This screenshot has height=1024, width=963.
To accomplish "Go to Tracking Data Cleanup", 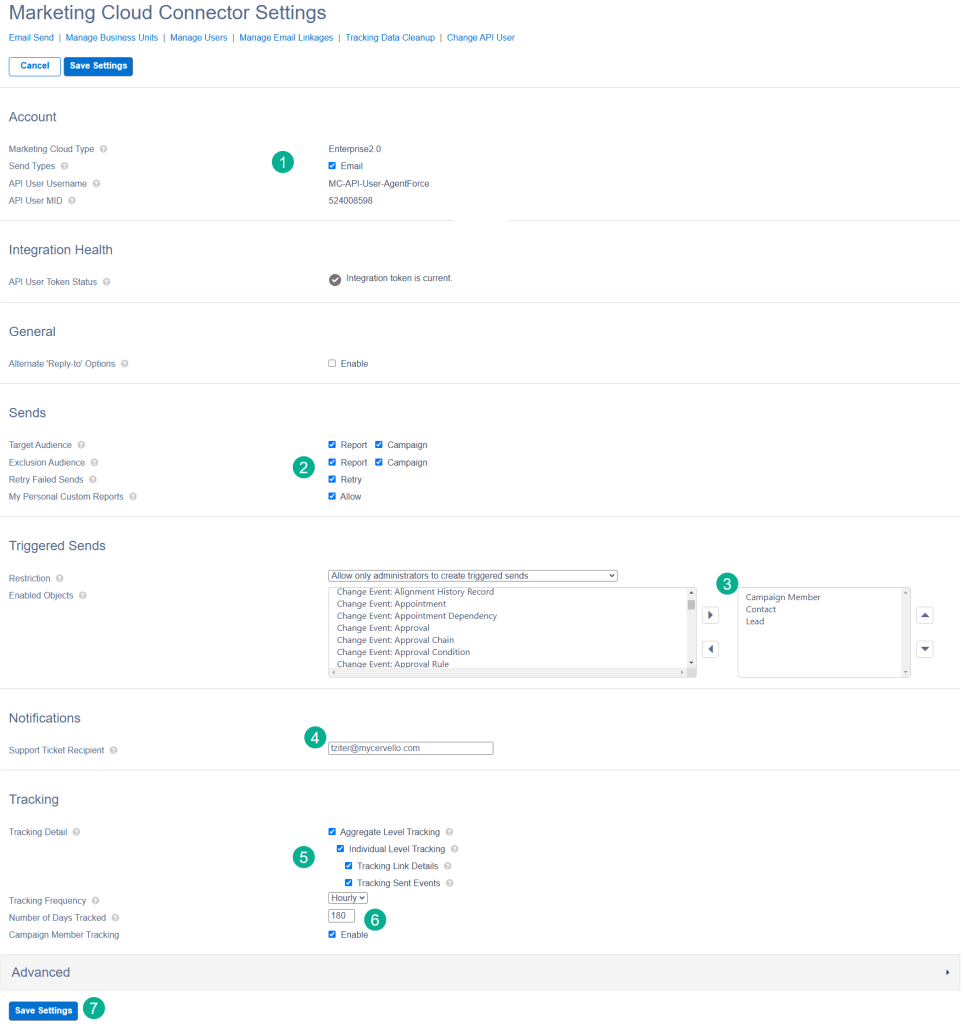I will tap(390, 38).
